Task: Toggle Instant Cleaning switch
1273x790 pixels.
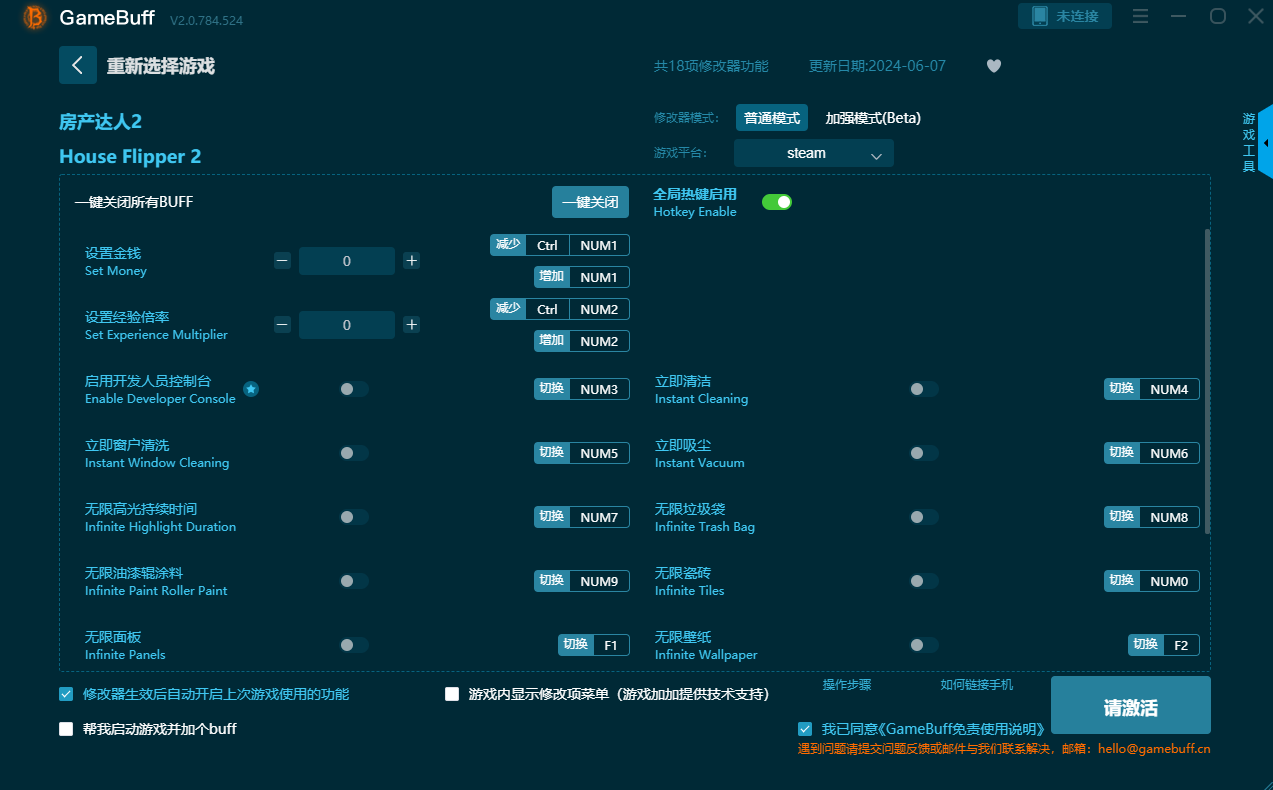Action: point(923,389)
